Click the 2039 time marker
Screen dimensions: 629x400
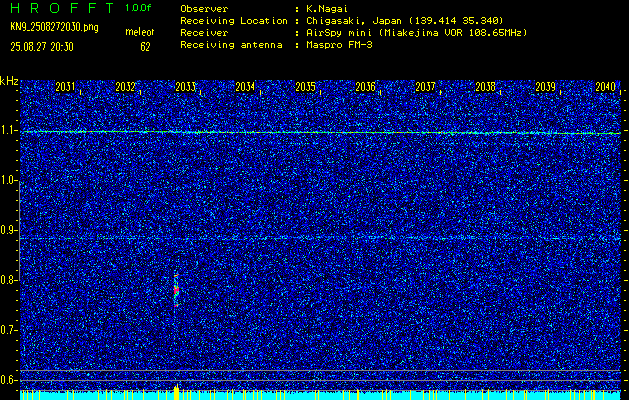pyautogui.click(x=546, y=87)
